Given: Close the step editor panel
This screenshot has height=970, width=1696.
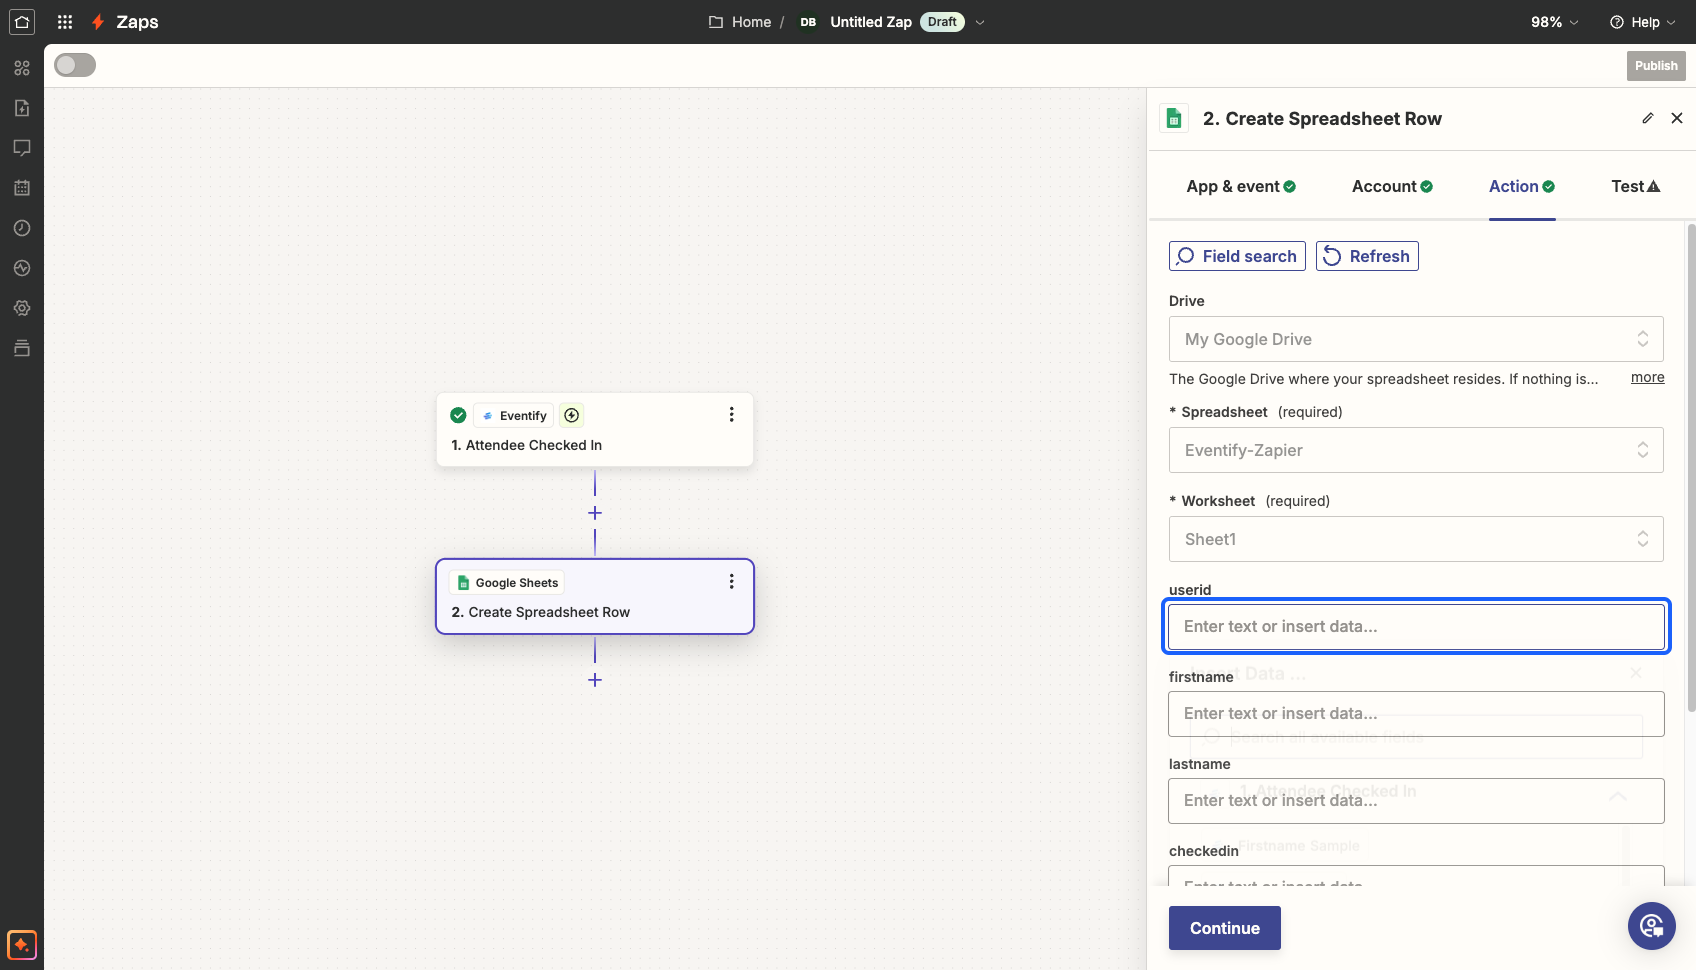Looking at the screenshot, I should (1677, 118).
